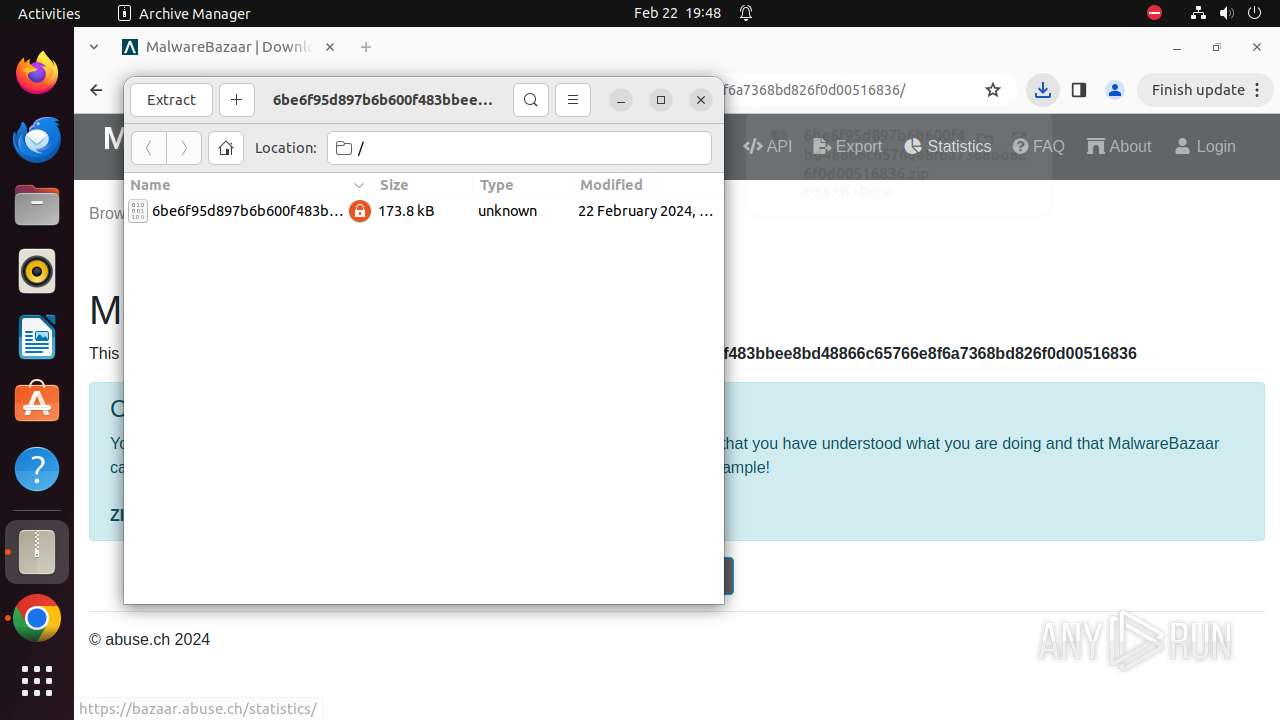The height and width of the screenshot is (720, 1280).
Task: Click the Extract button in Archive Manager
Action: pyautogui.click(x=171, y=100)
